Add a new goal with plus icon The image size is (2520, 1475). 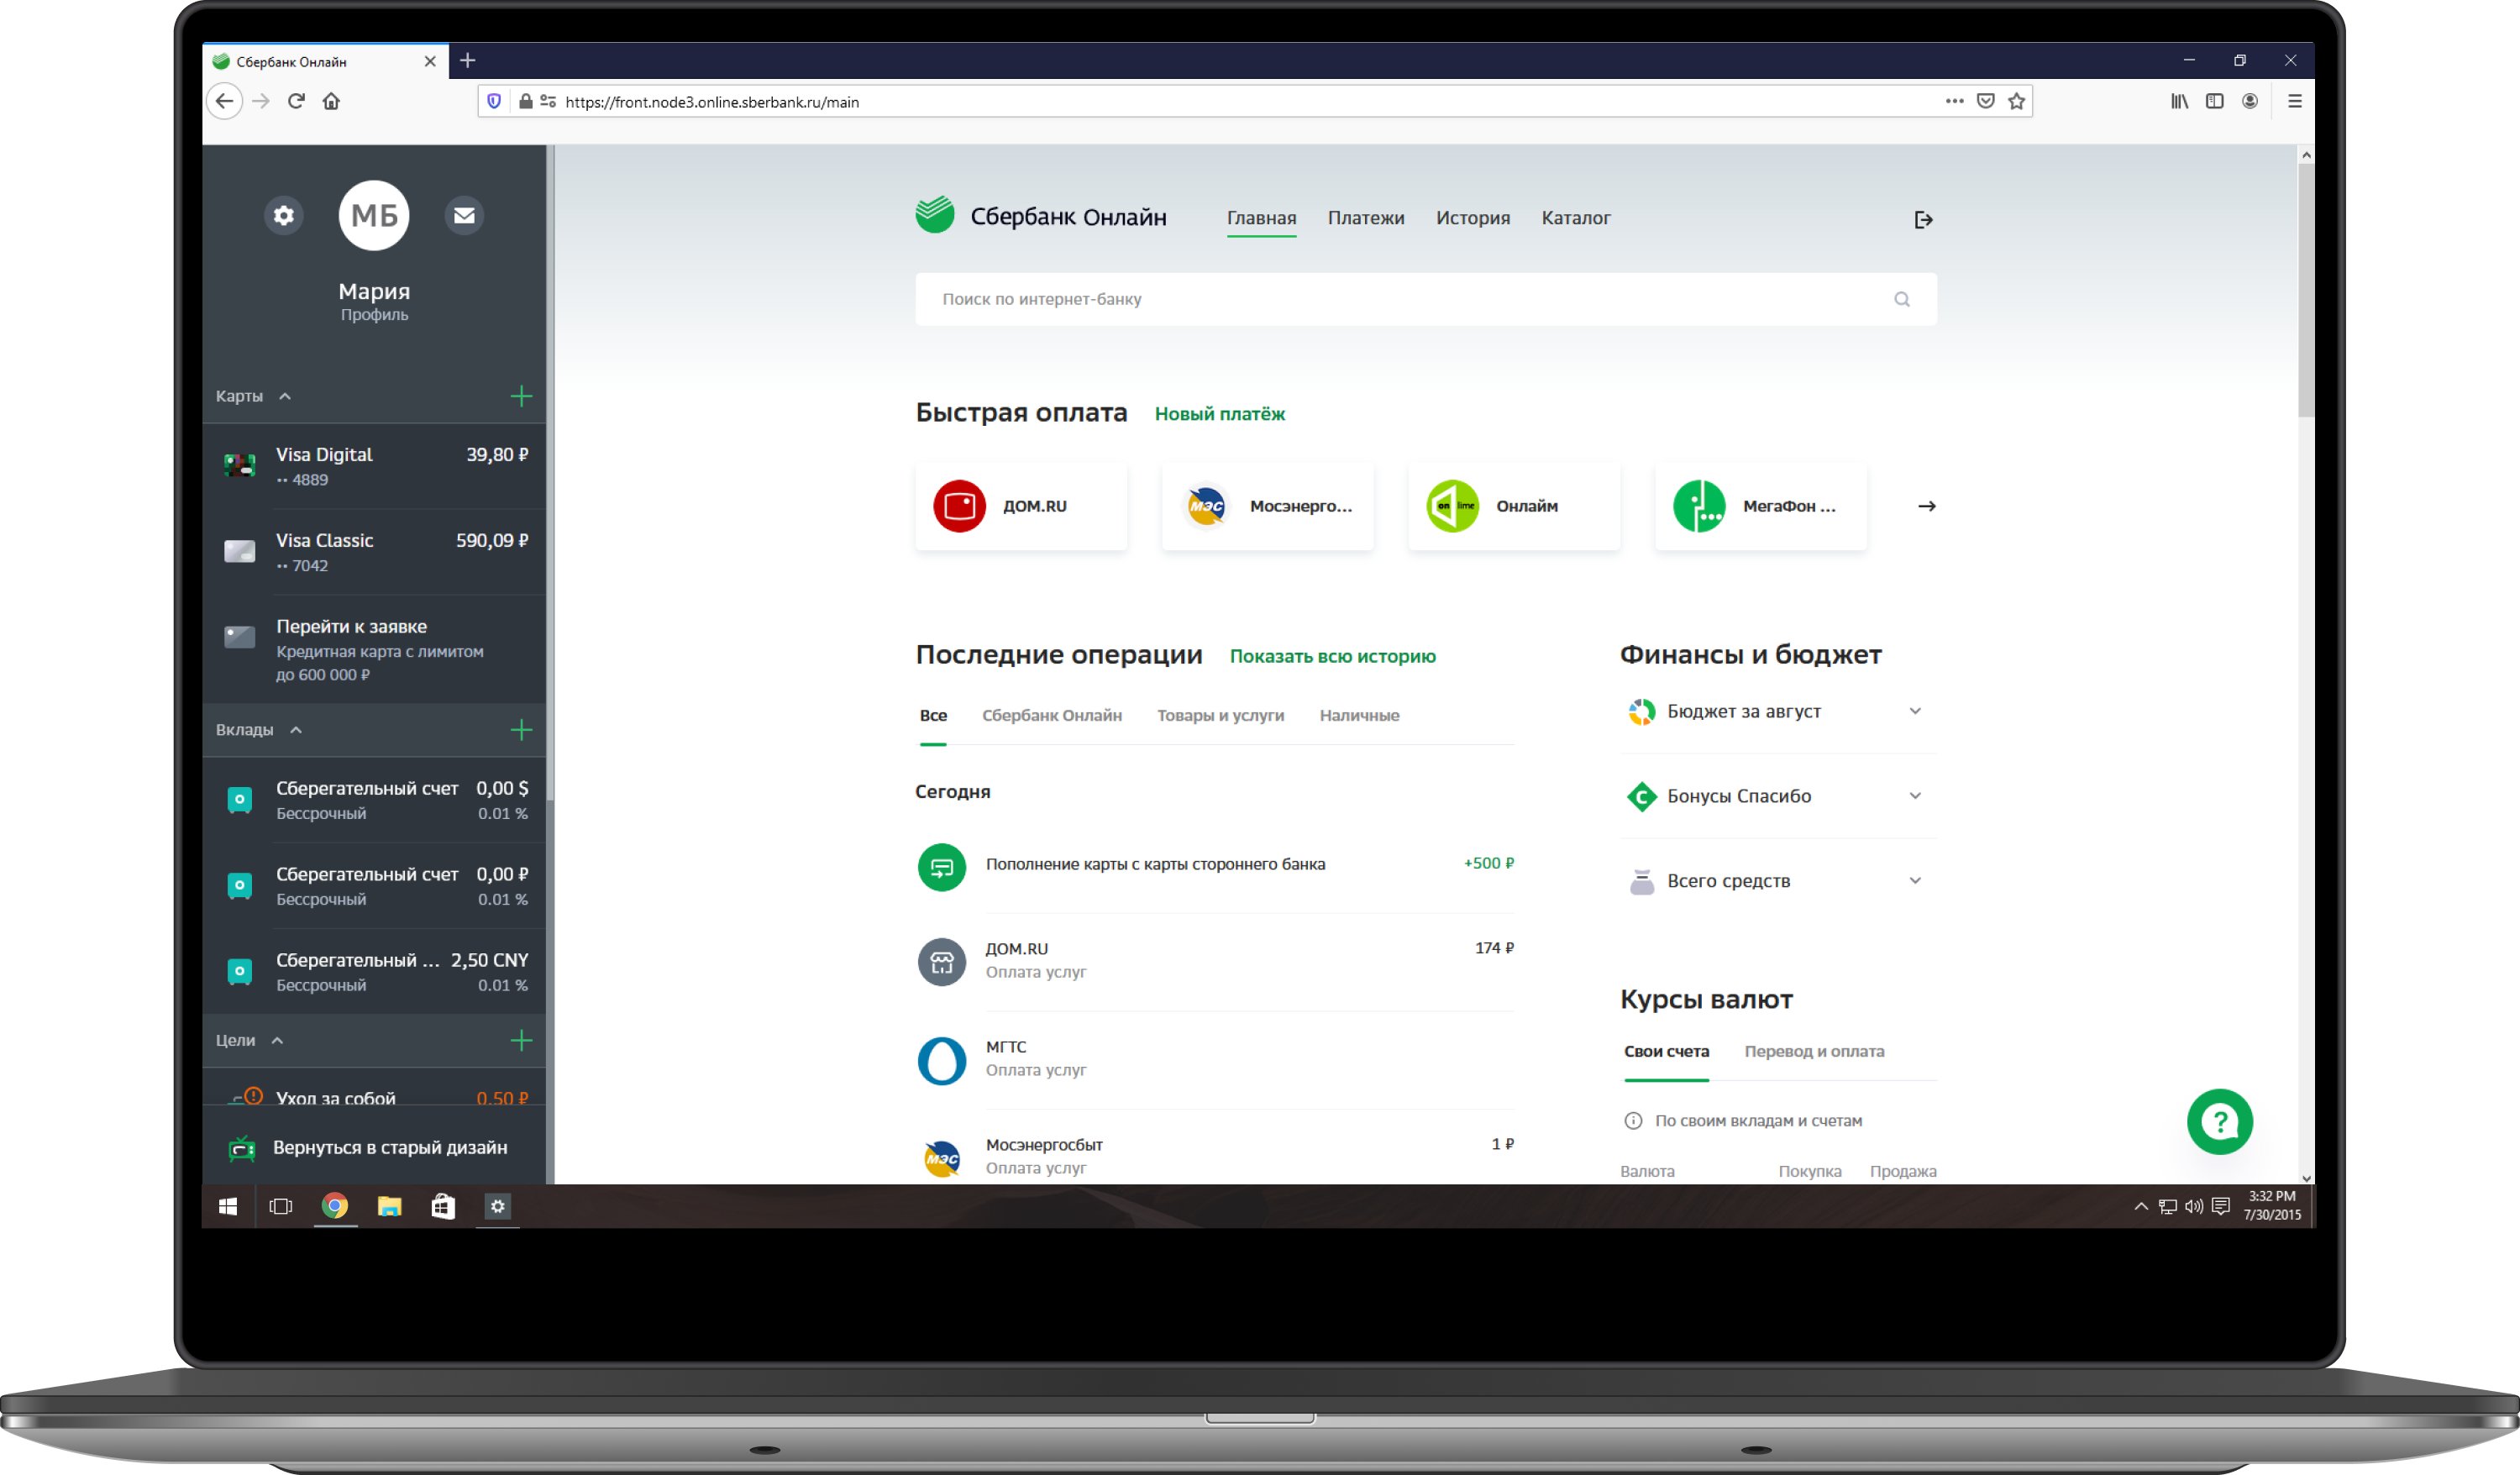(521, 1040)
